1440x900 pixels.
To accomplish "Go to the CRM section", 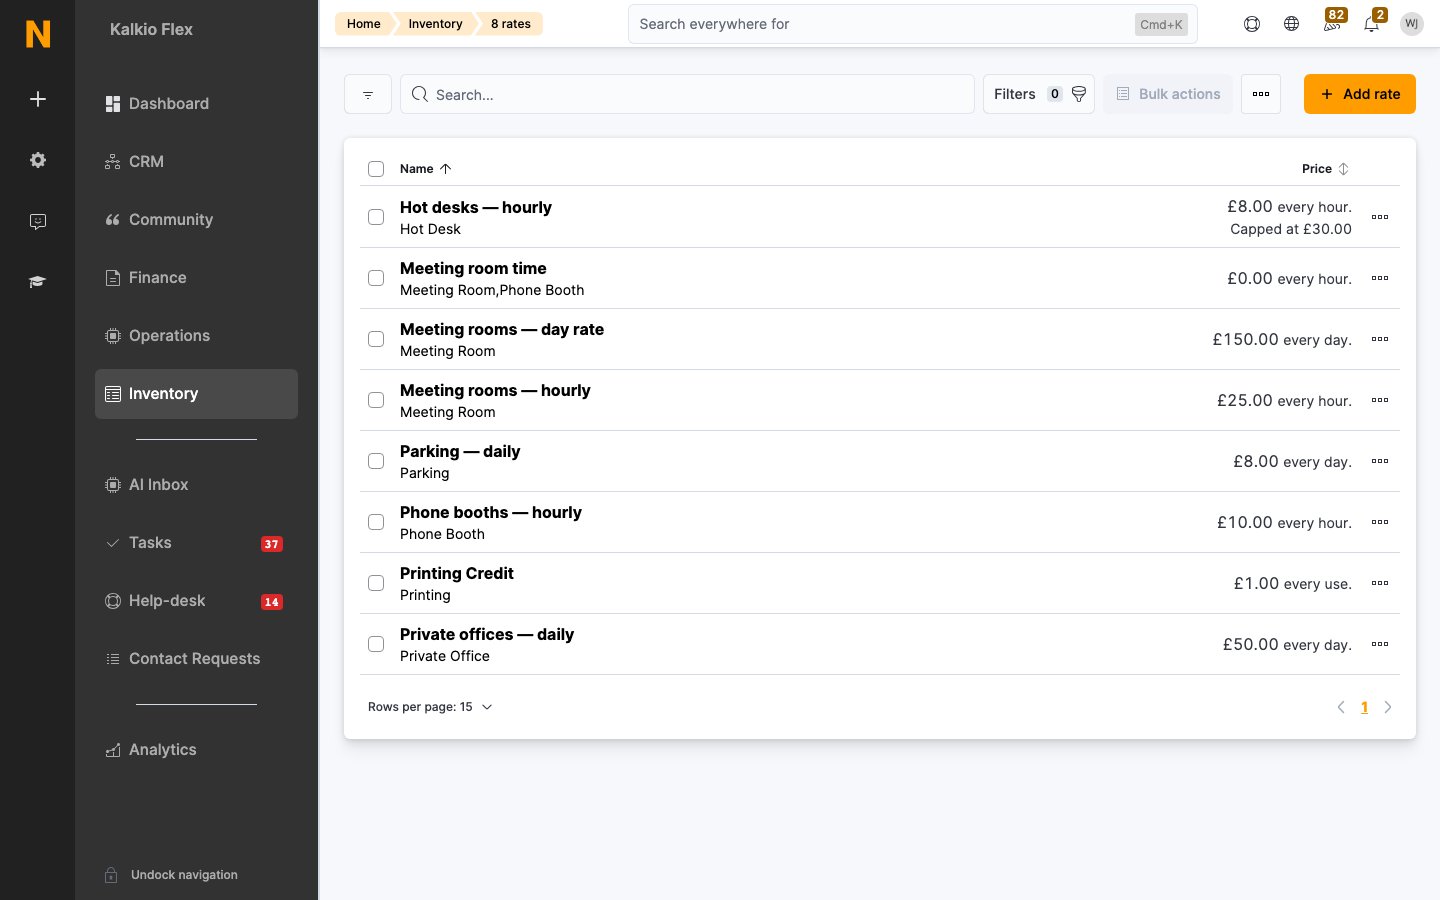I will 196,162.
